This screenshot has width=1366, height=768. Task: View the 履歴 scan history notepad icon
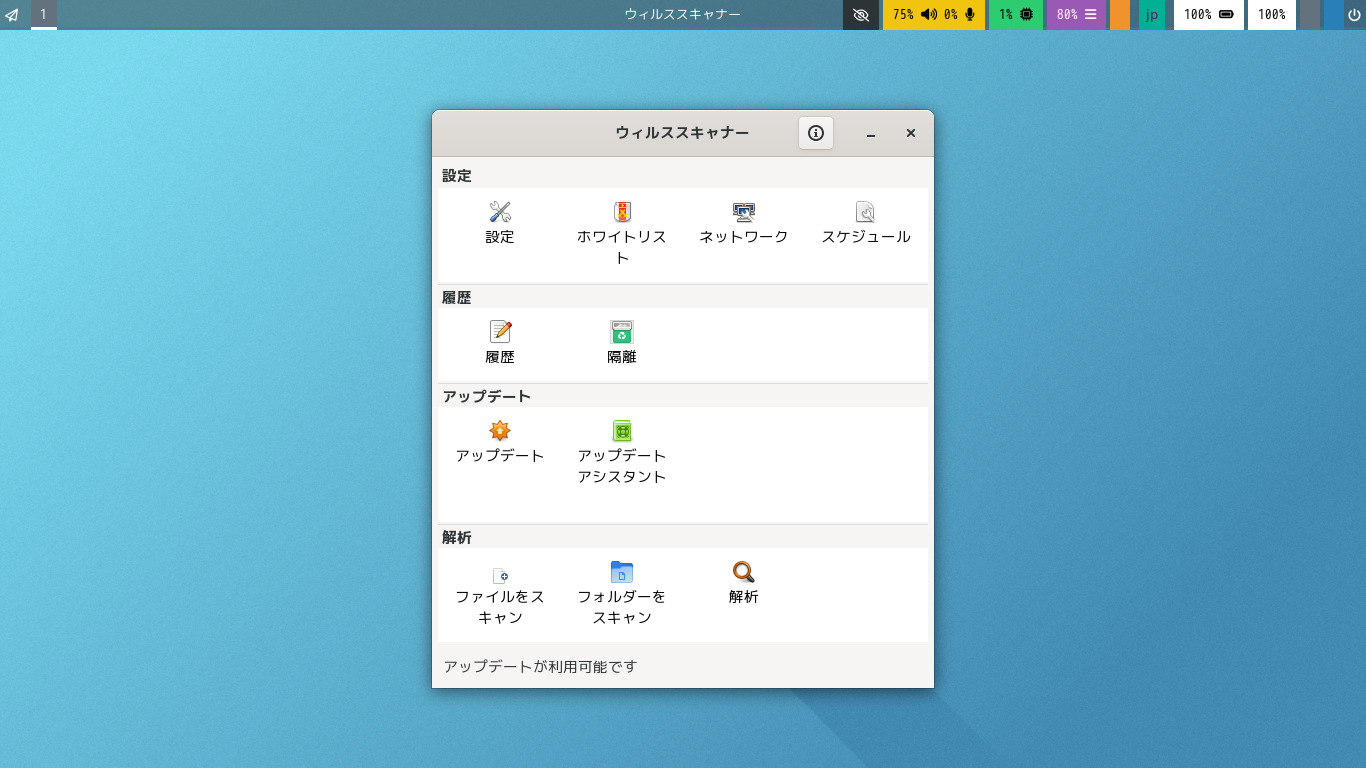[500, 332]
